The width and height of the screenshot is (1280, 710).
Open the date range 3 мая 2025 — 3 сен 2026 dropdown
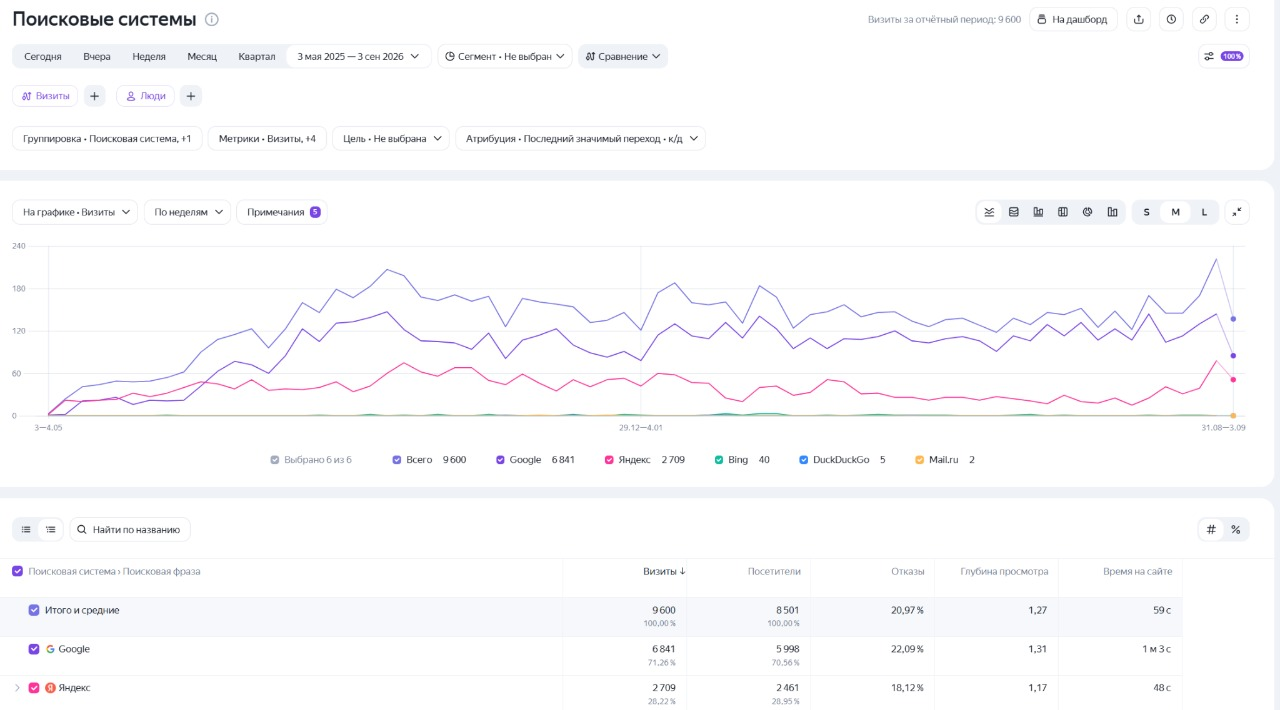(x=360, y=56)
